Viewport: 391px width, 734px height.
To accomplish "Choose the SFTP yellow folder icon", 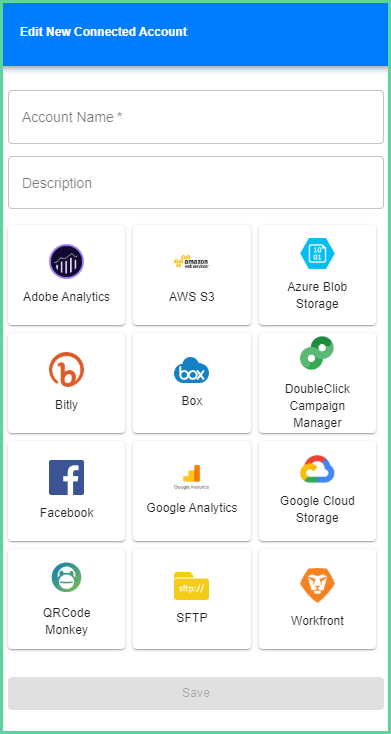I will coord(192,586).
